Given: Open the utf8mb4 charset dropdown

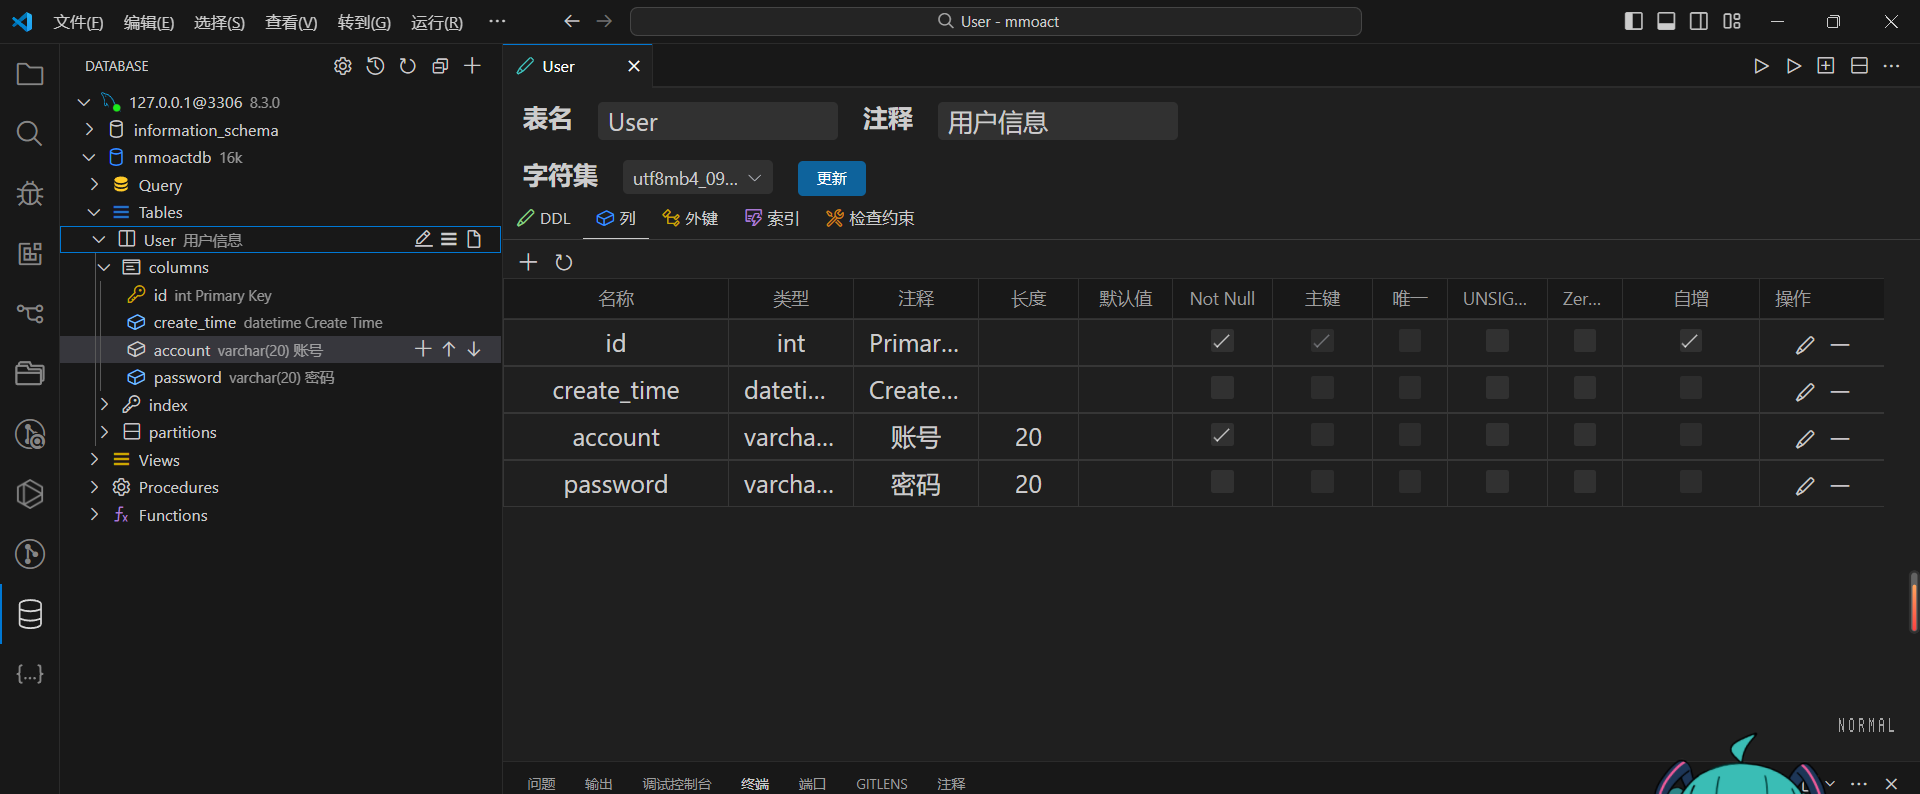Looking at the screenshot, I should [x=697, y=178].
